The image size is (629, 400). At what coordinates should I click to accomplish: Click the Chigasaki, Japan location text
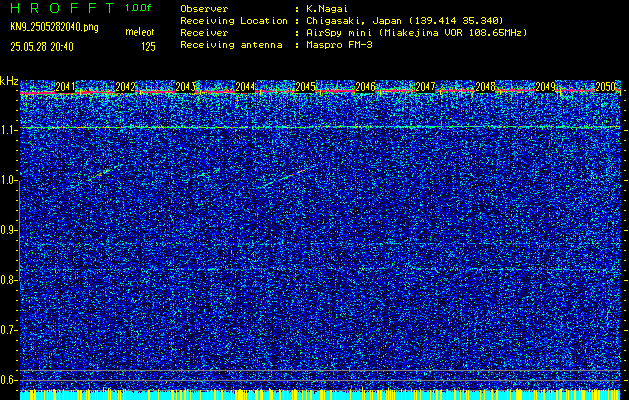click(405, 21)
